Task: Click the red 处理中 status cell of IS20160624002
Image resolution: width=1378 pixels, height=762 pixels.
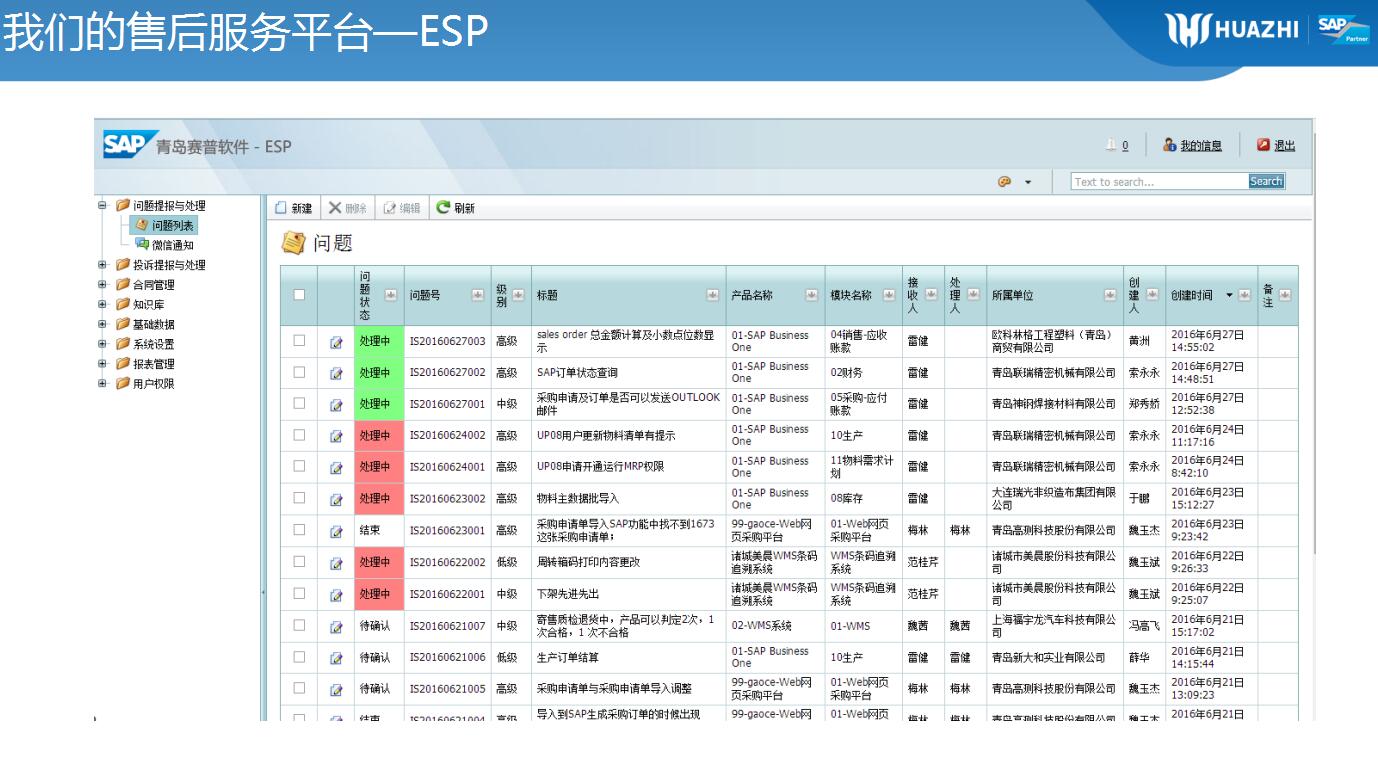Action: [x=379, y=436]
